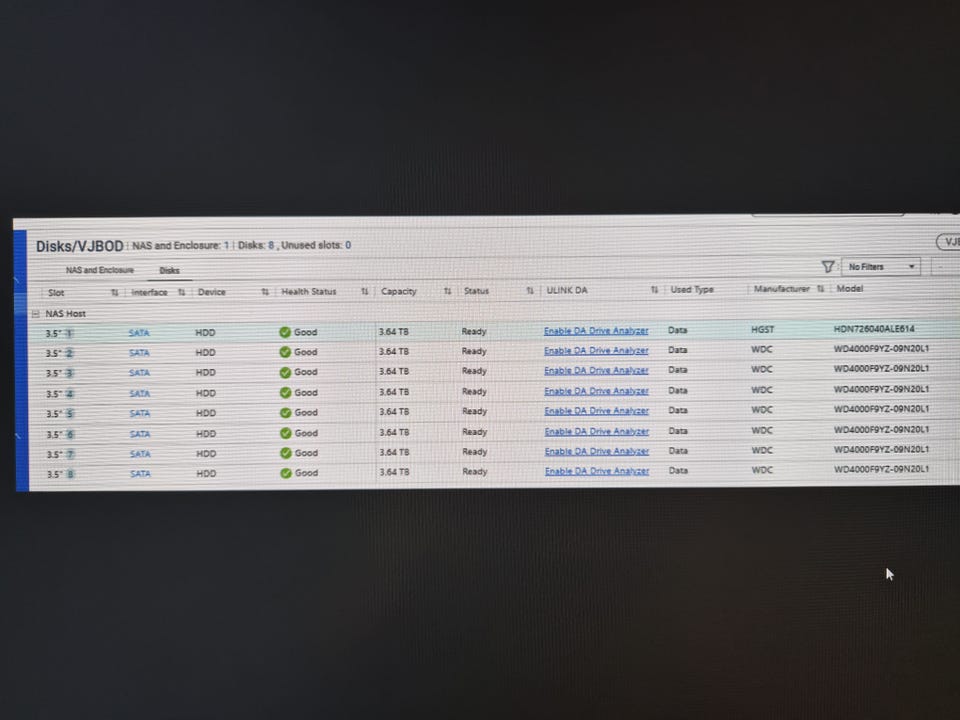Select slot 3.5" 5 disk row
The height and width of the screenshot is (720, 960).
[x=494, y=412]
